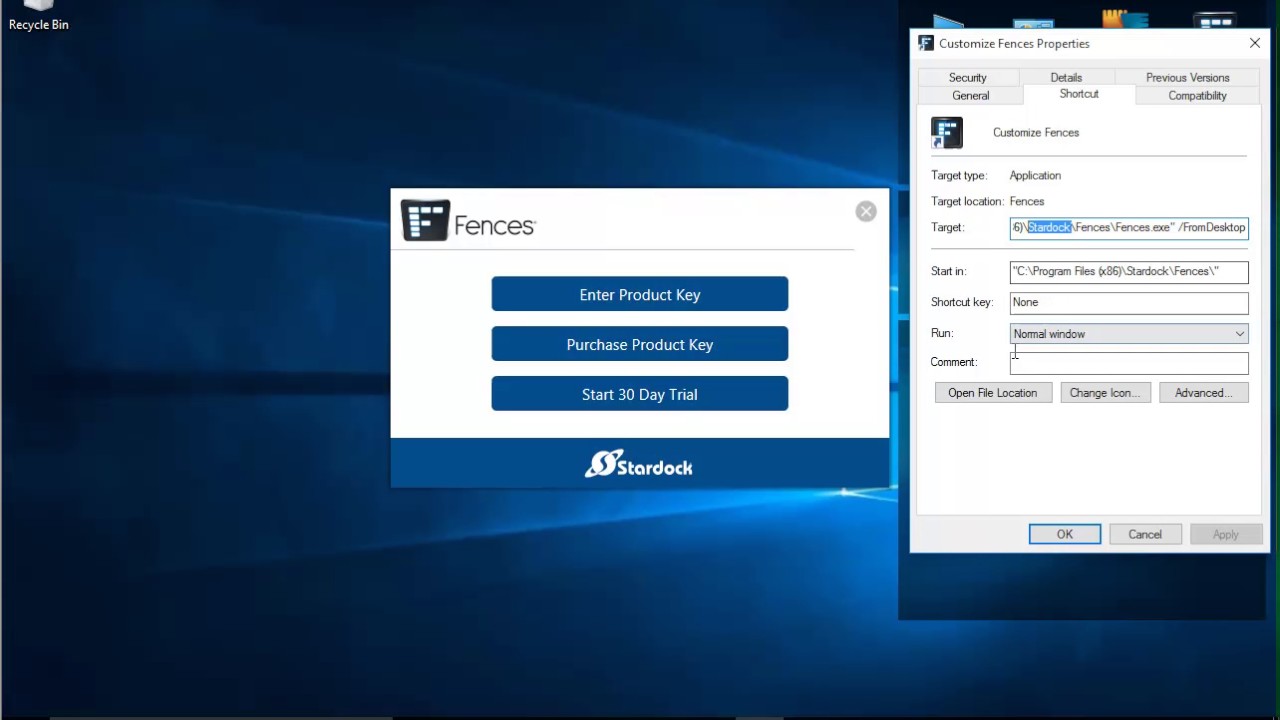Click the Shortcut key field
This screenshot has width=1280, height=720.
[1129, 302]
